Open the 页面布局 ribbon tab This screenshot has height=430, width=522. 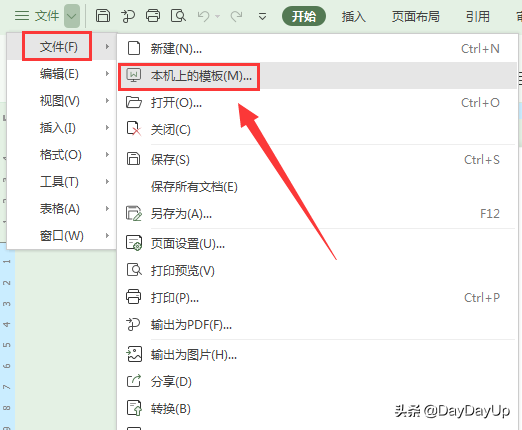coord(415,16)
